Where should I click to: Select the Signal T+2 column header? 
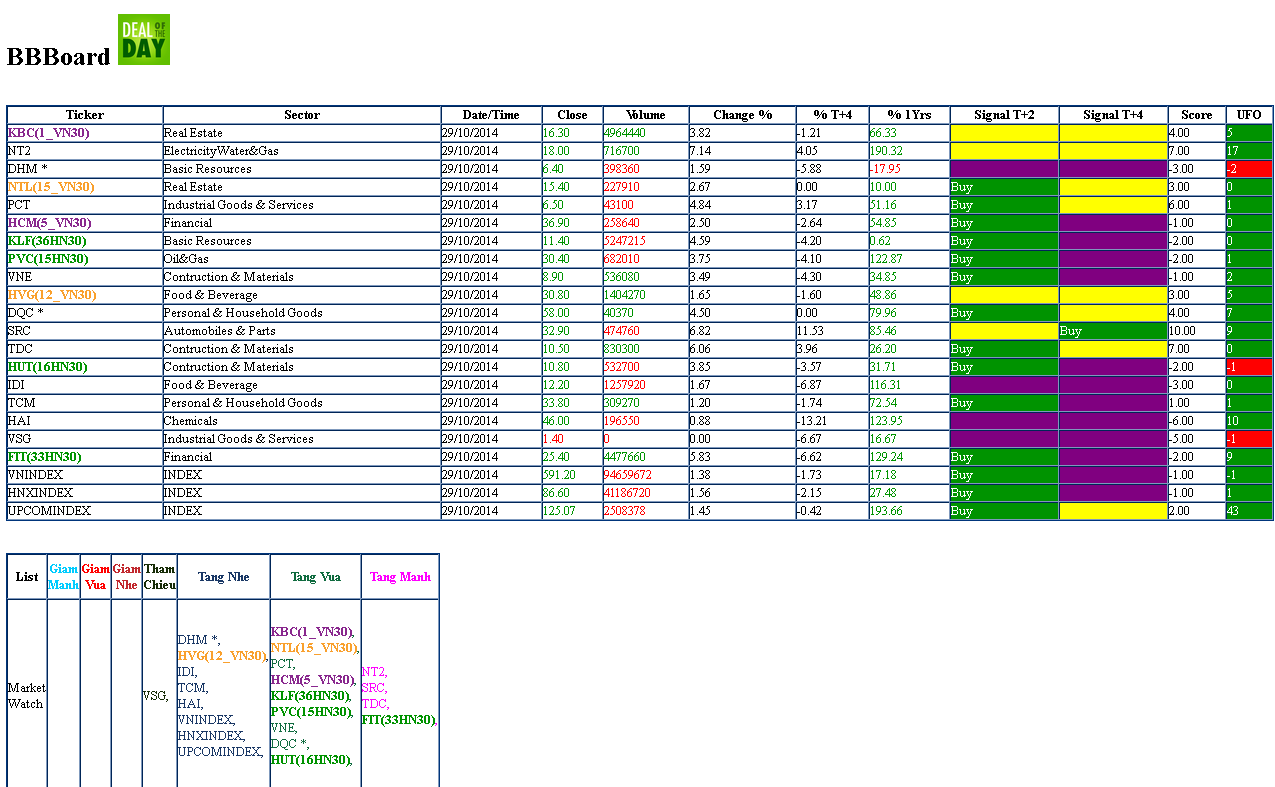1003,115
